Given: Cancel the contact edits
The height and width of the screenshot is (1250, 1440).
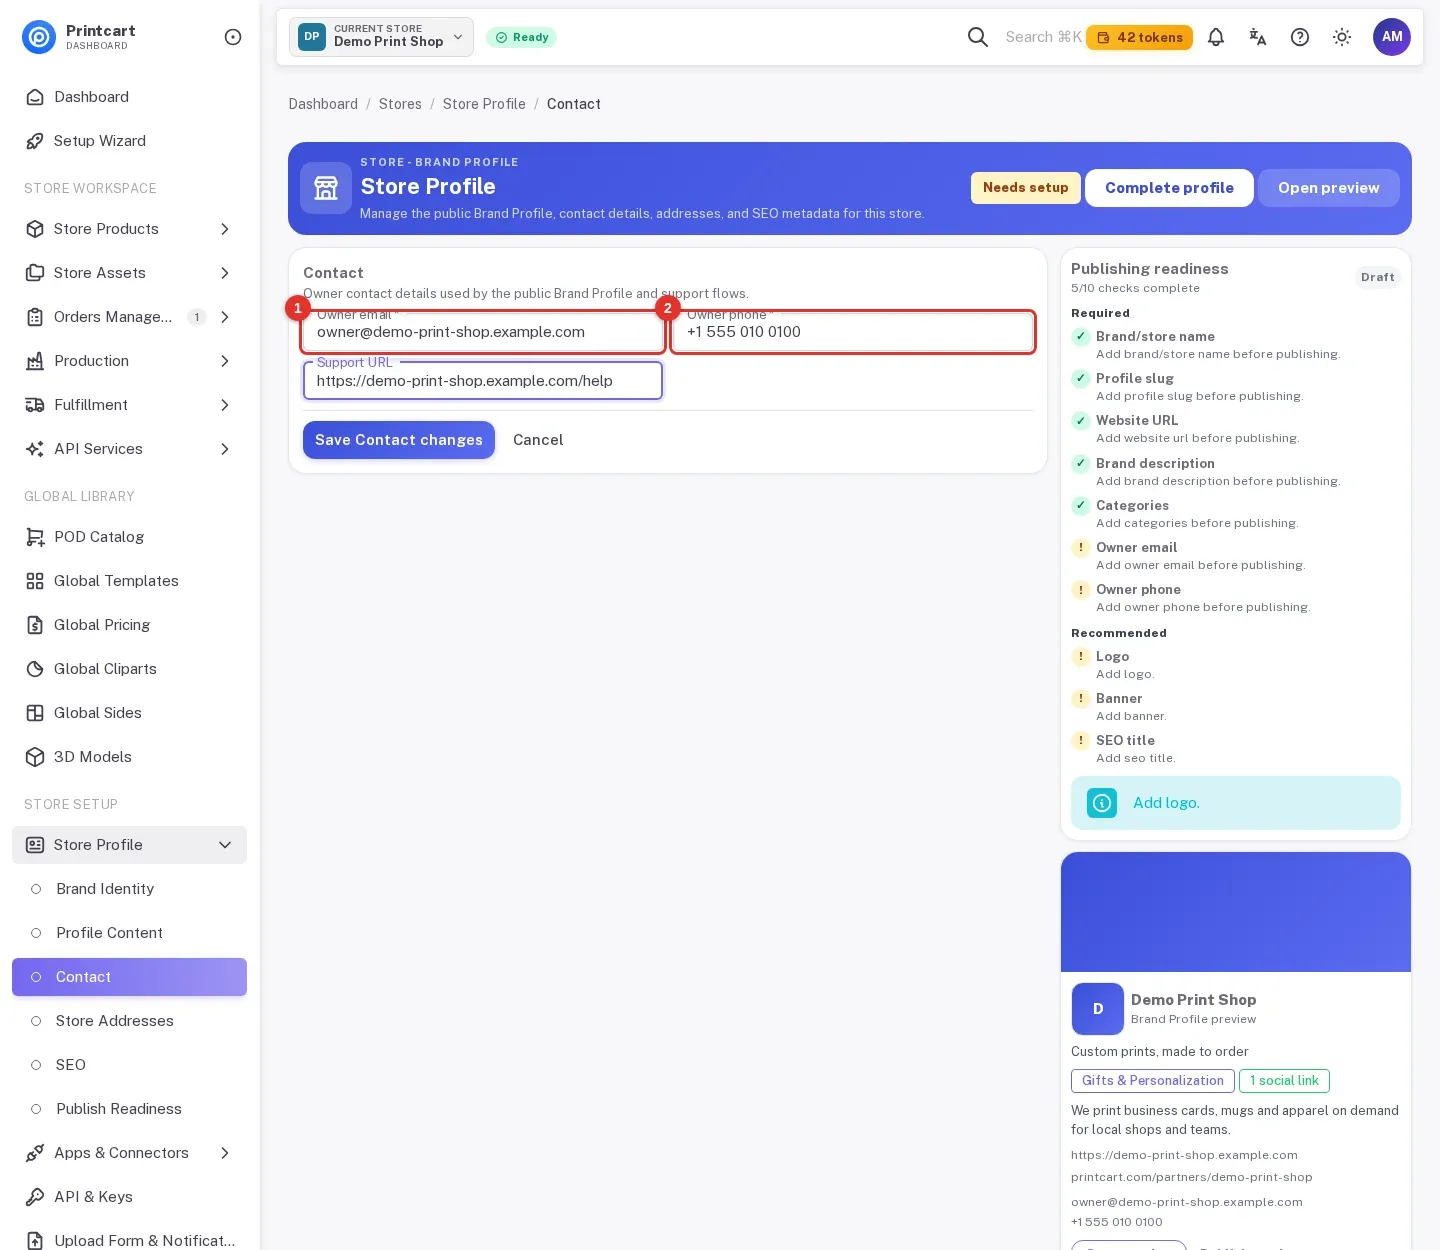Looking at the screenshot, I should coord(538,440).
